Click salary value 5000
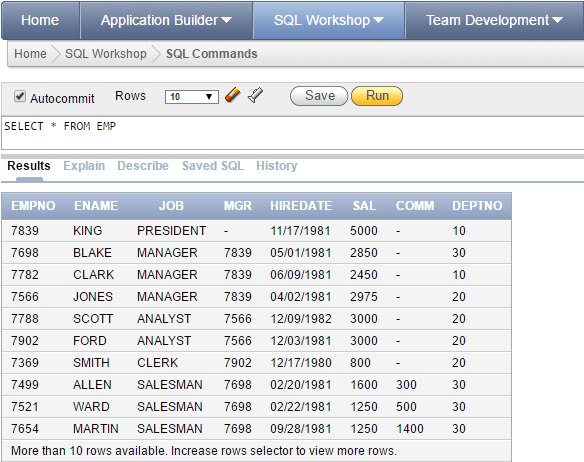The width and height of the screenshot is (584, 462). pyautogui.click(x=364, y=231)
